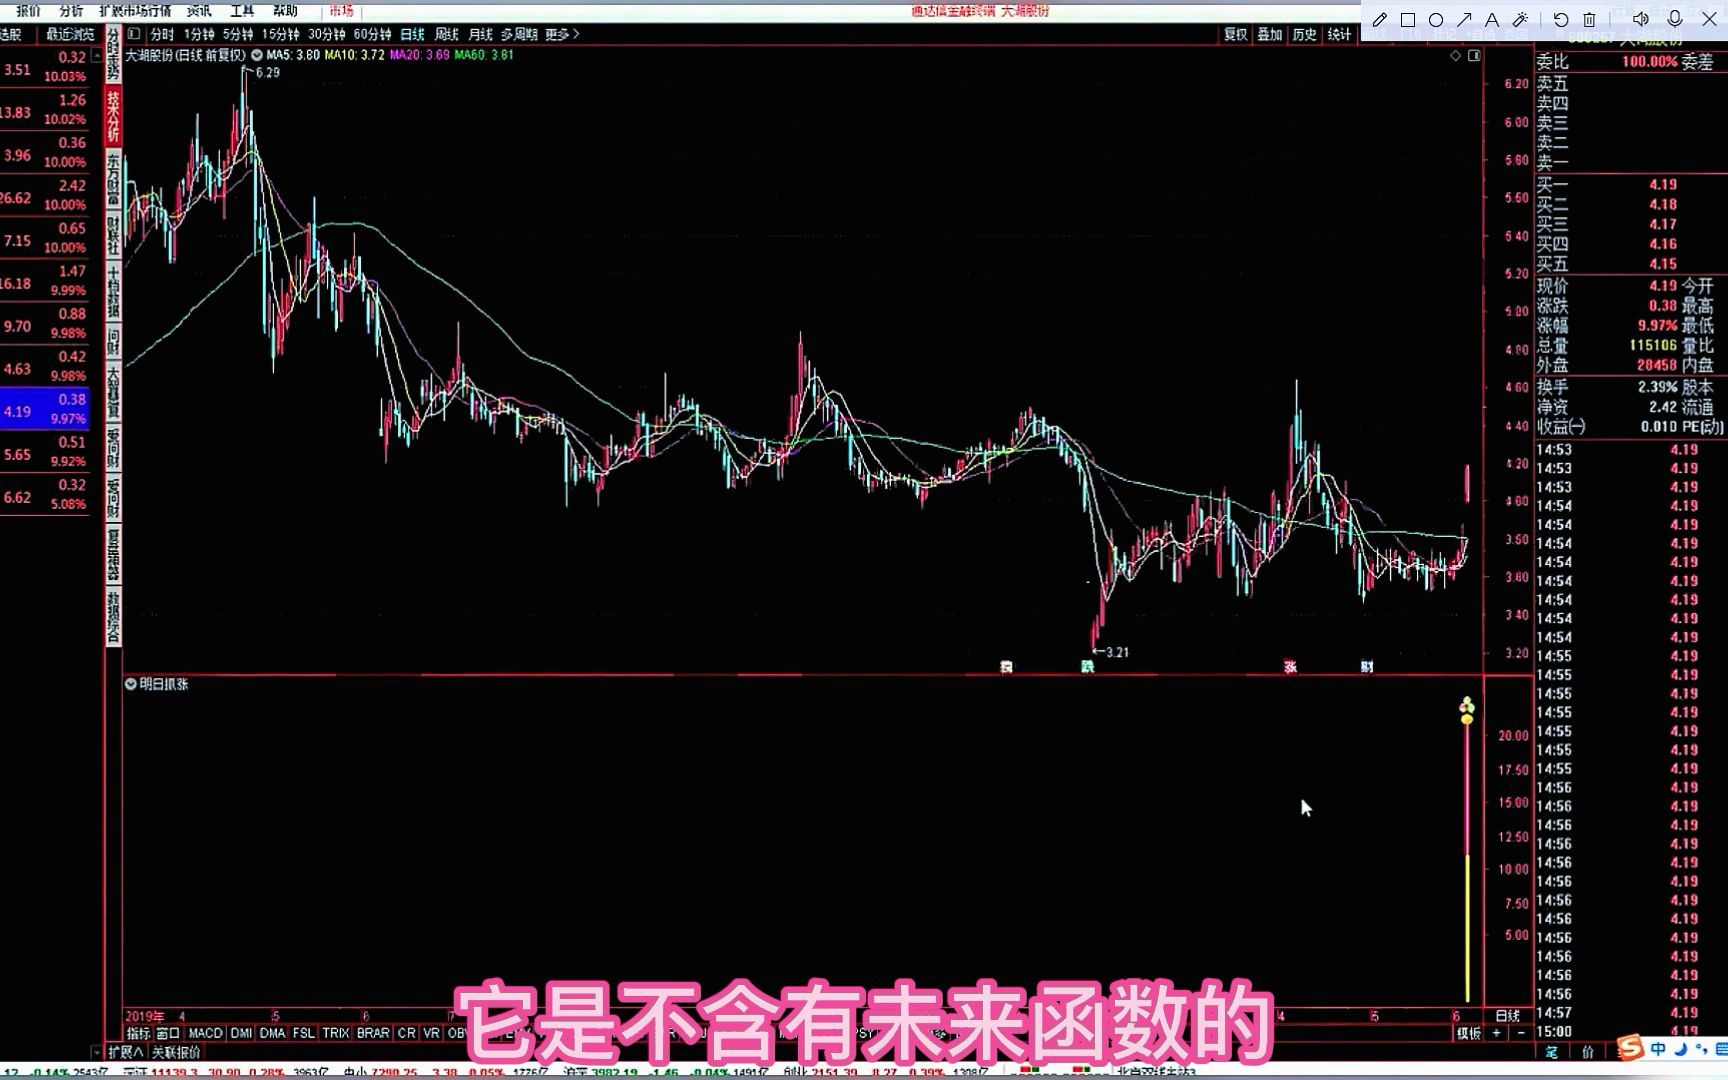Screen dimensions: 1728x1080
Task: Select the text annotation tool
Action: click(x=1492, y=20)
